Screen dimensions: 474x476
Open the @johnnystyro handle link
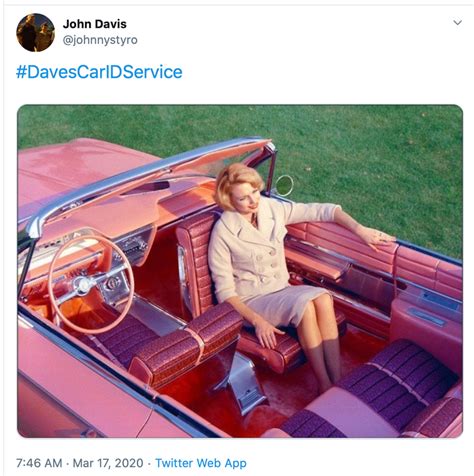click(100, 40)
